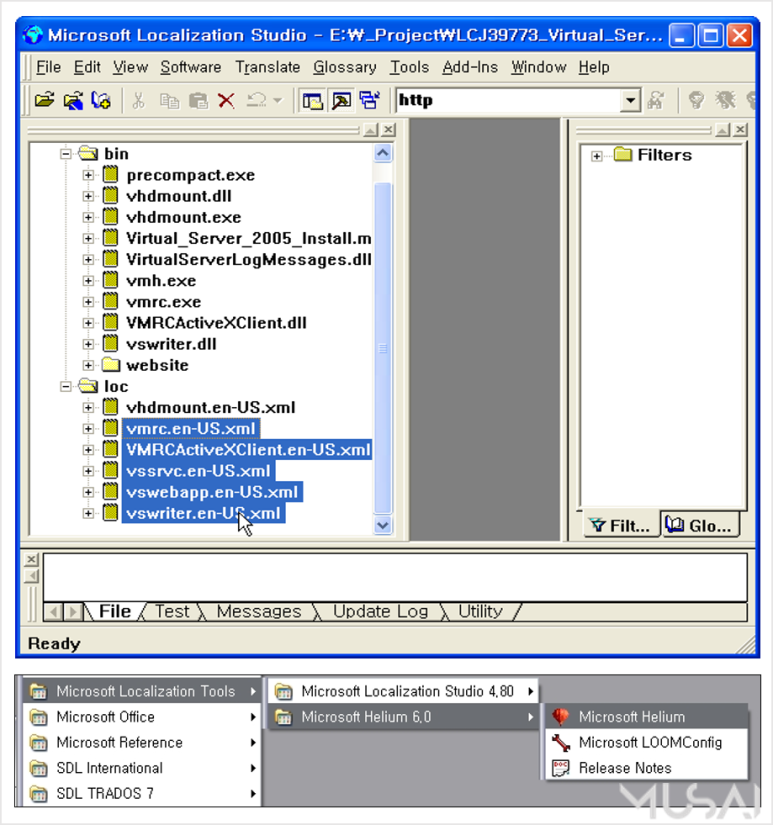Toggle the second view window toolbar icon

(341, 100)
